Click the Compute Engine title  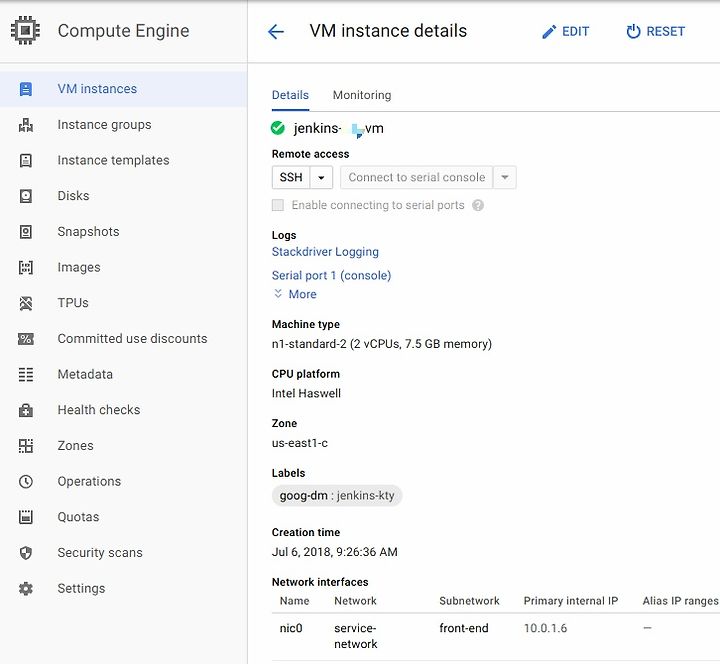(124, 31)
